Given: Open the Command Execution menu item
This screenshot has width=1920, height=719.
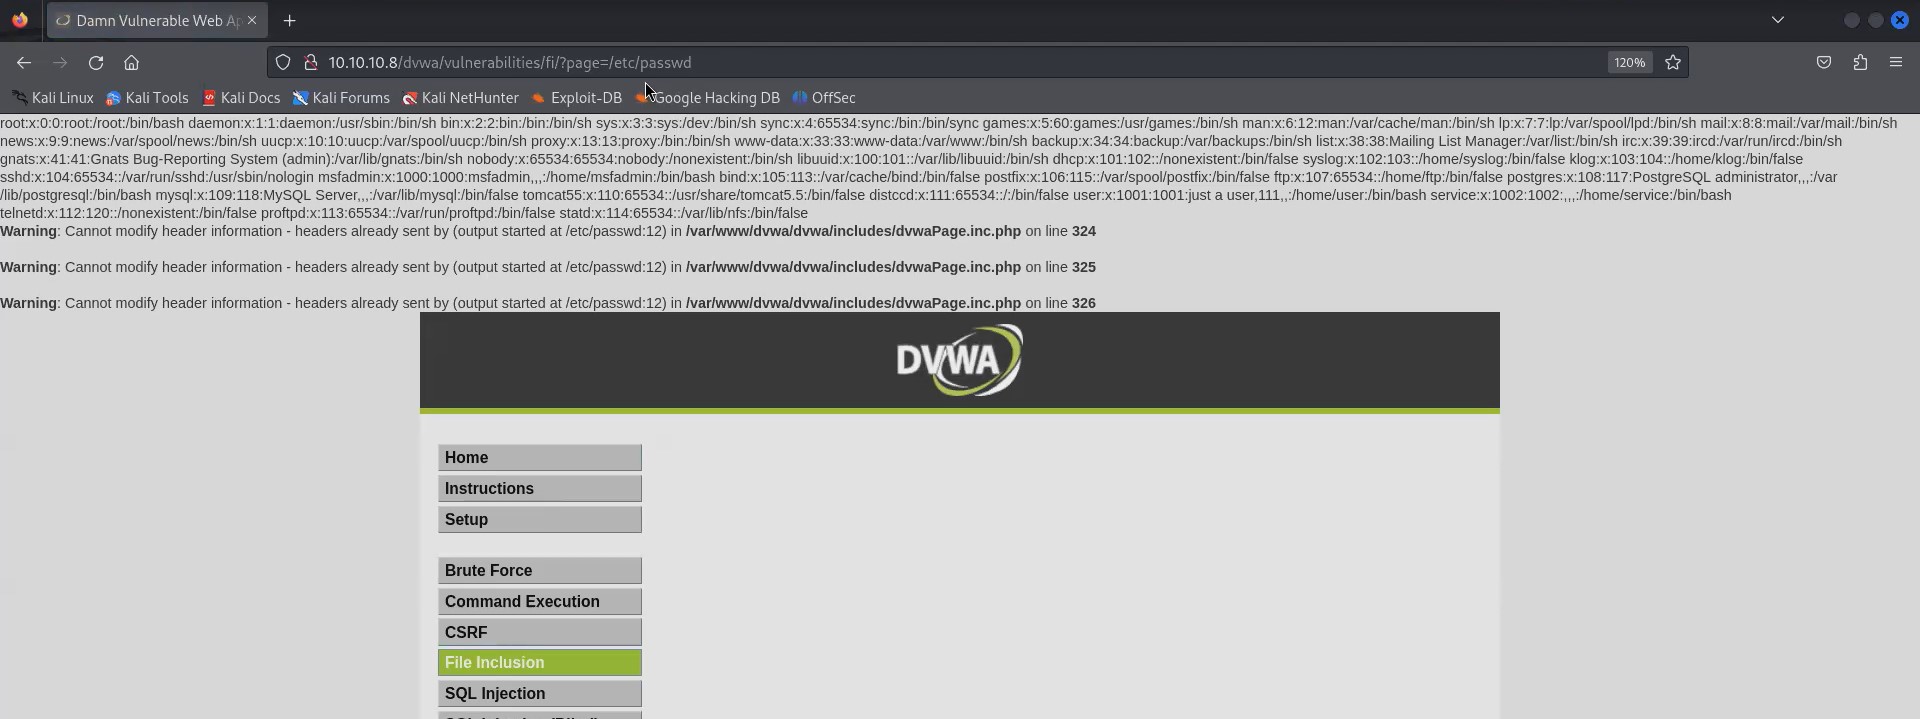Looking at the screenshot, I should pyautogui.click(x=540, y=602).
